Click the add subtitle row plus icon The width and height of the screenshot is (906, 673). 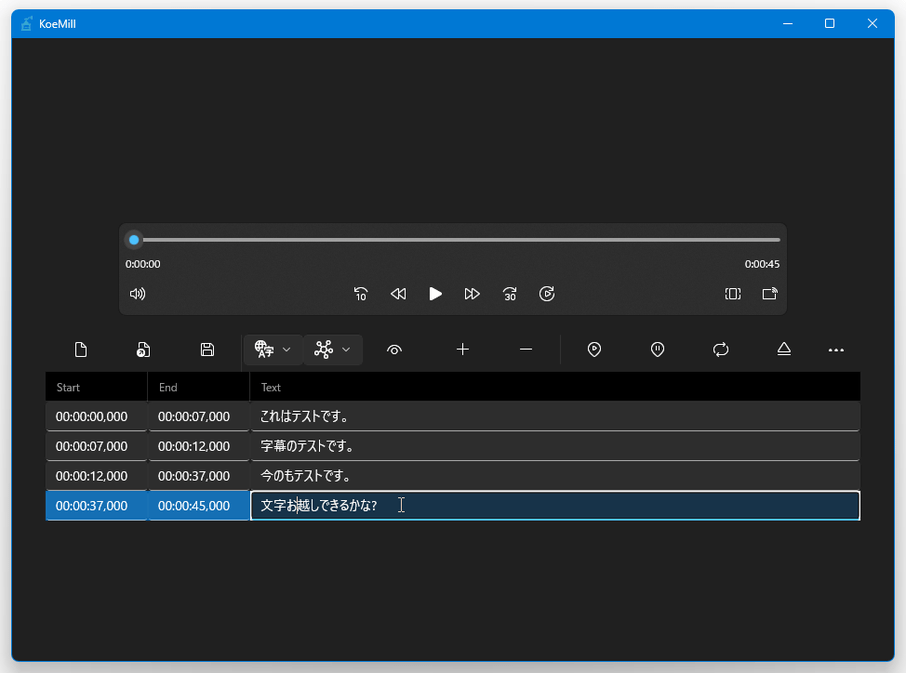pyautogui.click(x=462, y=350)
